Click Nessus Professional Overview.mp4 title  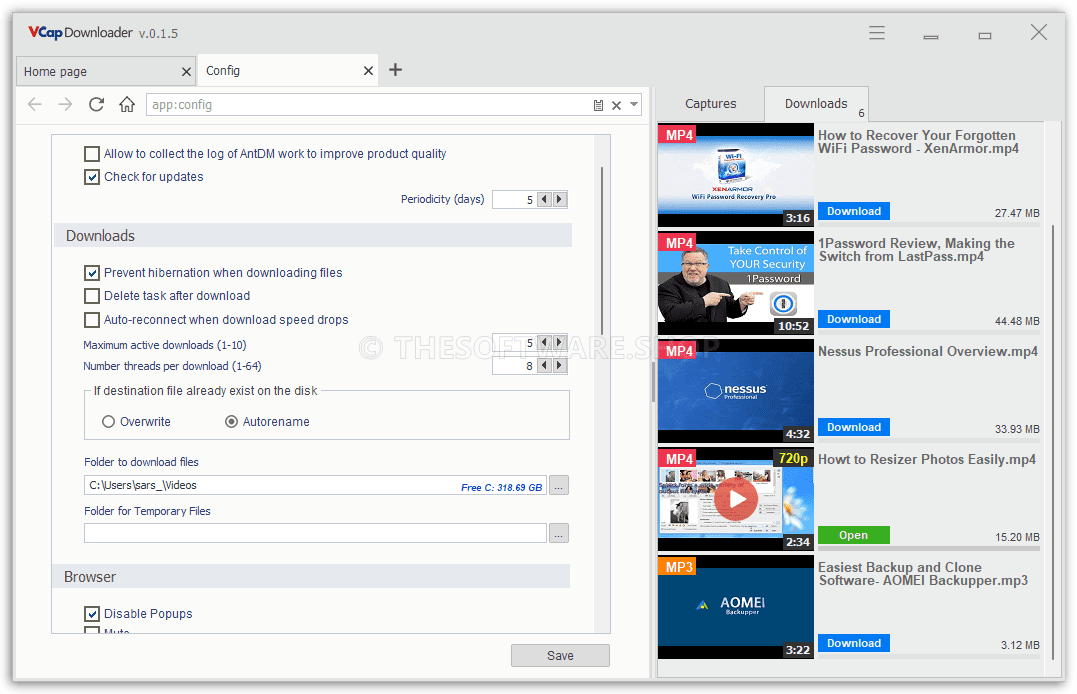tap(928, 351)
